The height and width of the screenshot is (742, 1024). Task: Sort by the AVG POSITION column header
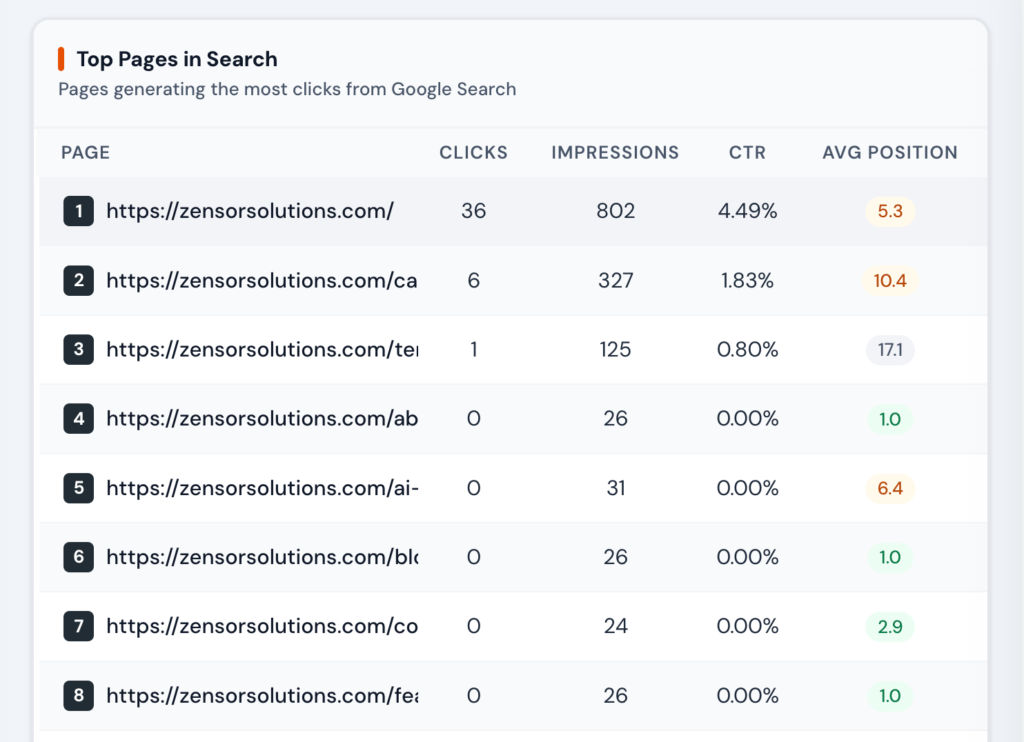(889, 152)
